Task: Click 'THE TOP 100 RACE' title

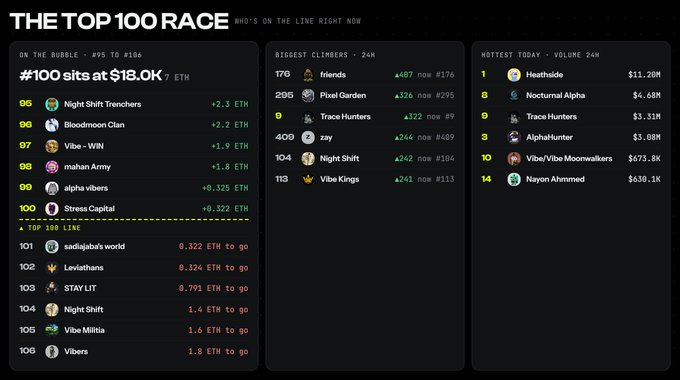Action: tap(119, 21)
